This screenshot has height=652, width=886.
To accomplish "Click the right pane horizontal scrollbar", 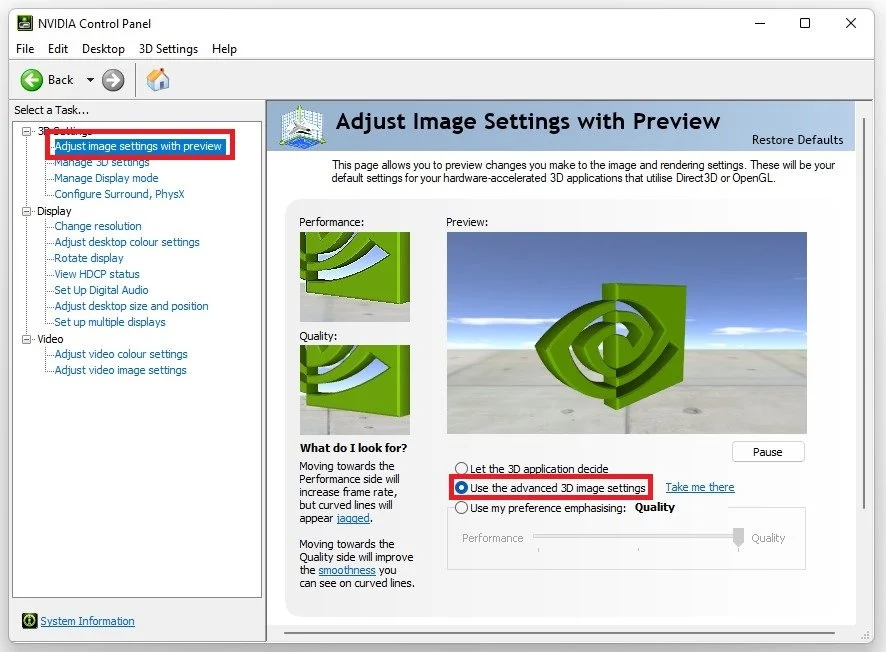I will (559, 633).
